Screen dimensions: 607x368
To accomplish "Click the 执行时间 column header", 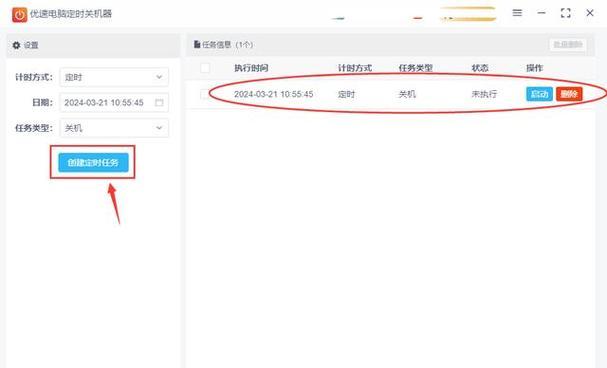I will [x=251, y=68].
